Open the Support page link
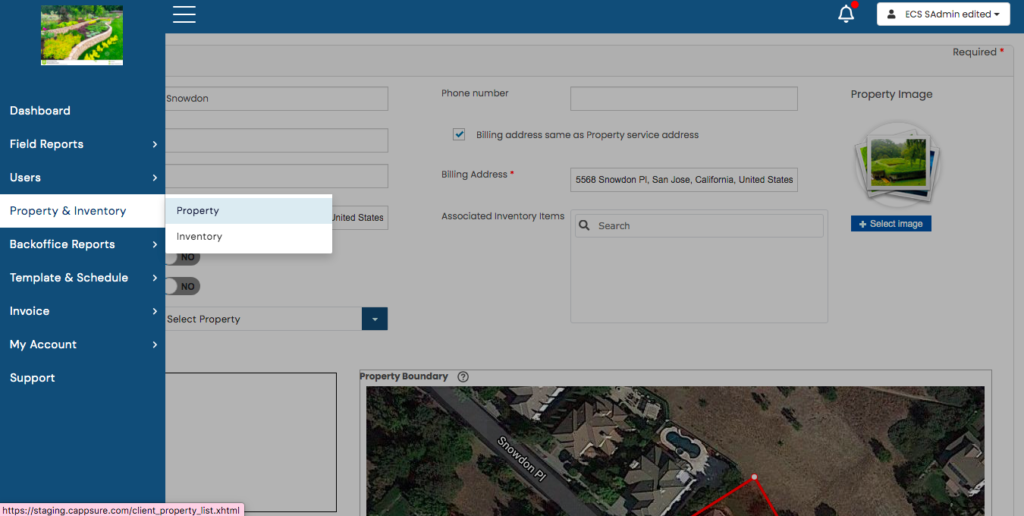Viewport: 1024px width, 516px height. pyautogui.click(x=32, y=378)
